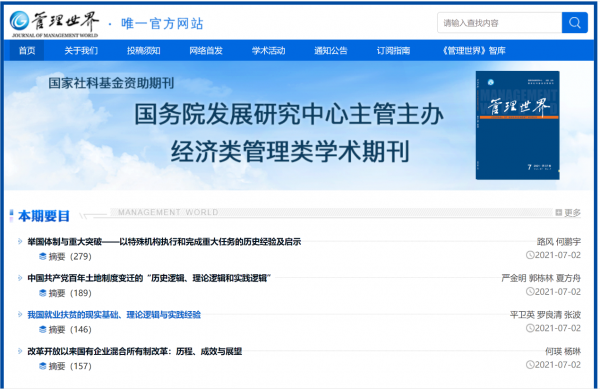This screenshot has height=389, width=600.
Task: Click the blue search magnifier button
Action: [x=574, y=23]
